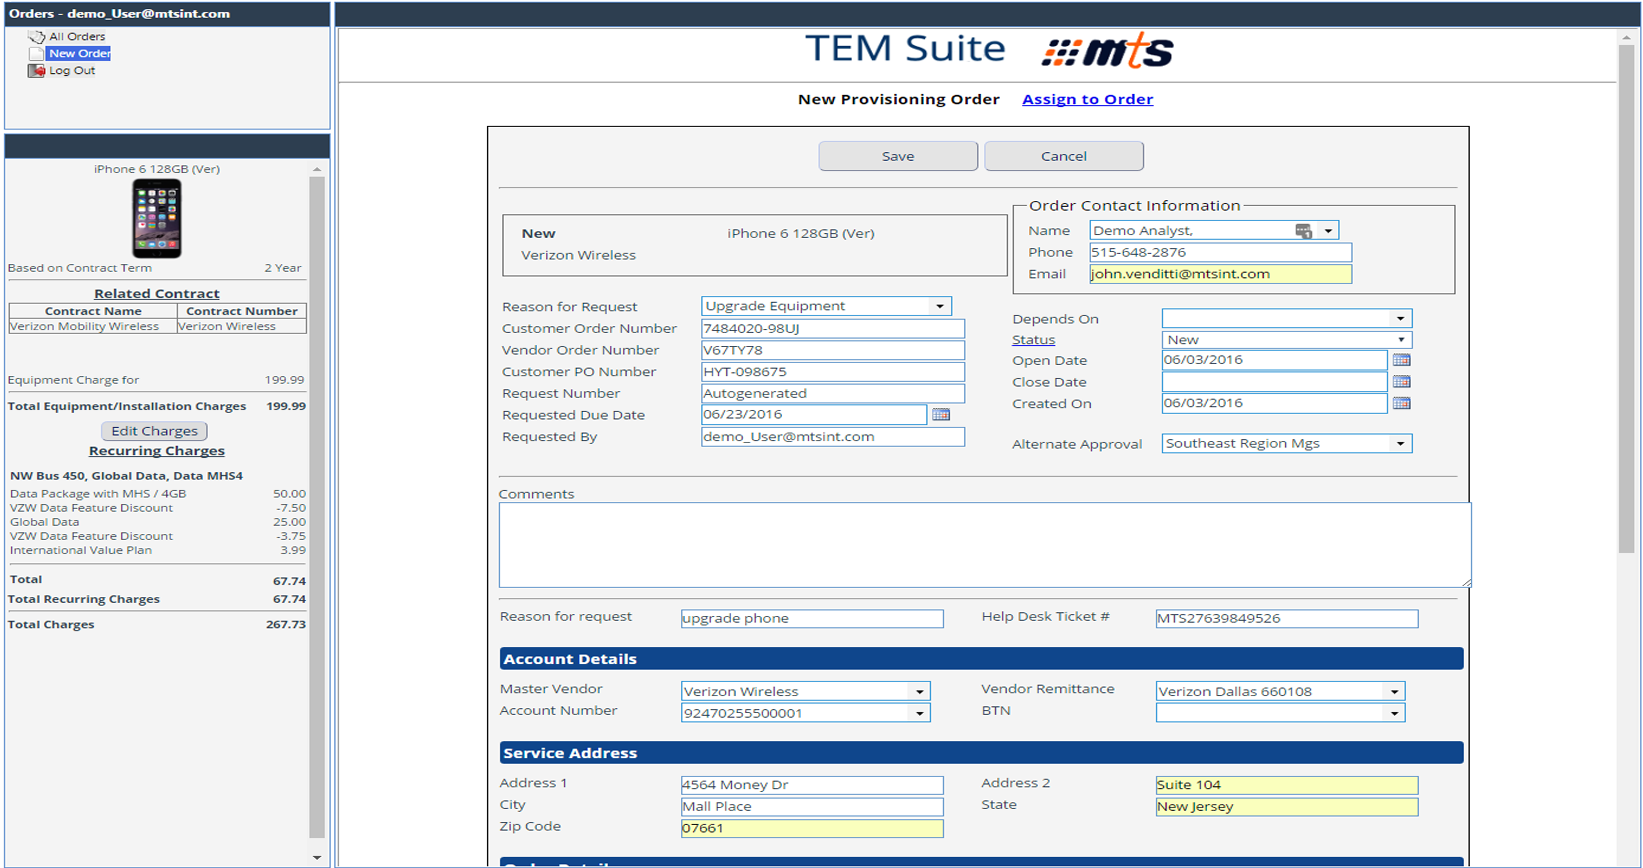Open the Master Vendor dropdown
This screenshot has height=868, width=1643.
(919, 691)
